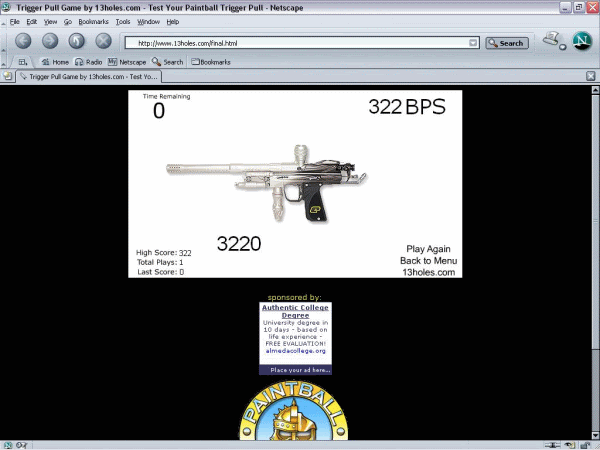The width and height of the screenshot is (600, 450).
Task: Click inside the URL address field
Action: click(297, 43)
